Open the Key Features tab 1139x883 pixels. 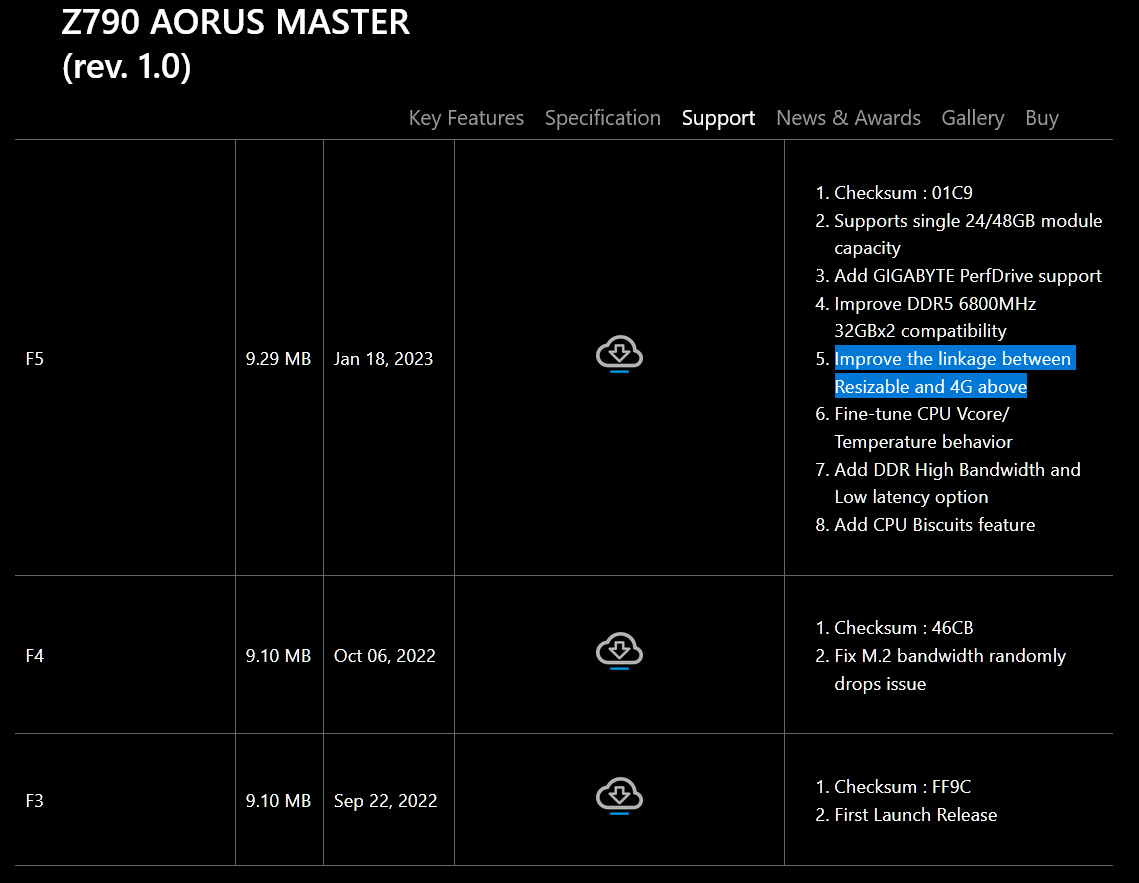[x=466, y=118]
